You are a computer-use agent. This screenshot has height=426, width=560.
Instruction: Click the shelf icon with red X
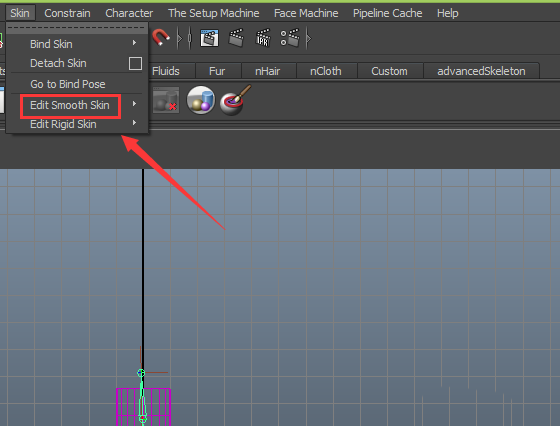166,100
